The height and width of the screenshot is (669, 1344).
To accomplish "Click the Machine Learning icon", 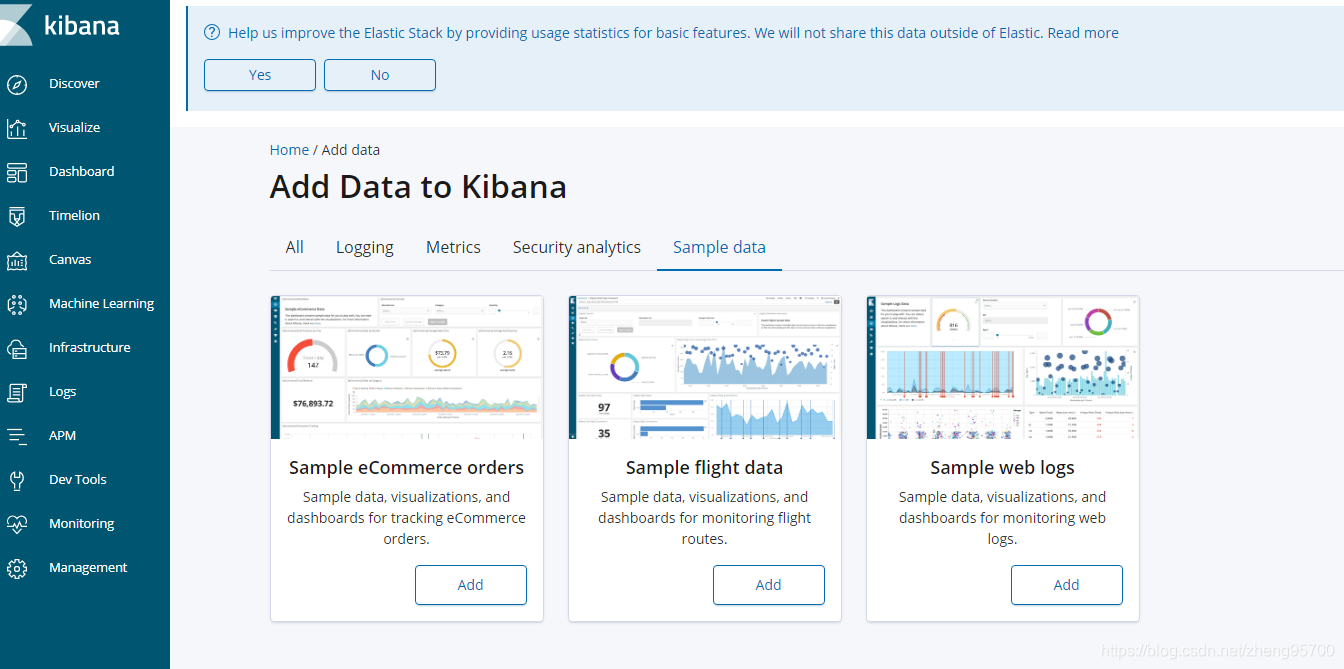I will (x=17, y=304).
